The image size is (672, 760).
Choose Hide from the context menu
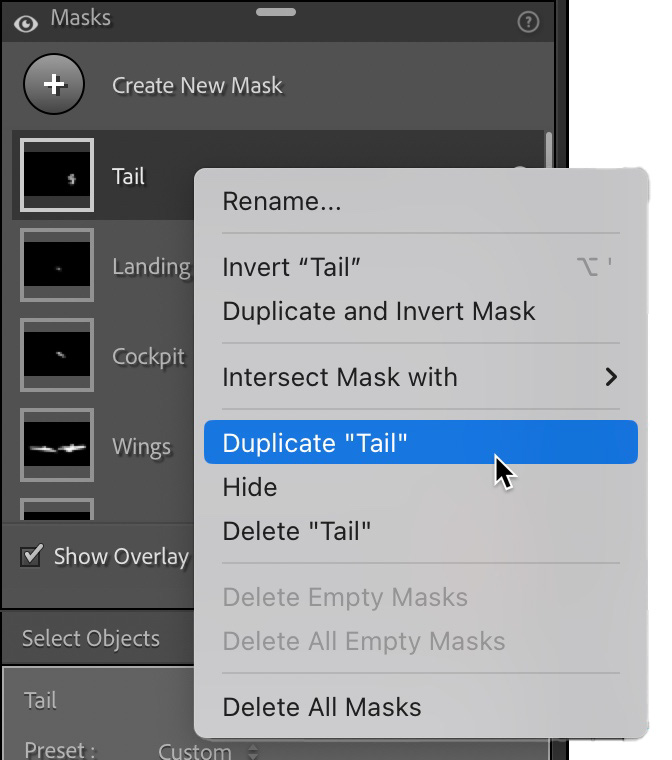250,487
